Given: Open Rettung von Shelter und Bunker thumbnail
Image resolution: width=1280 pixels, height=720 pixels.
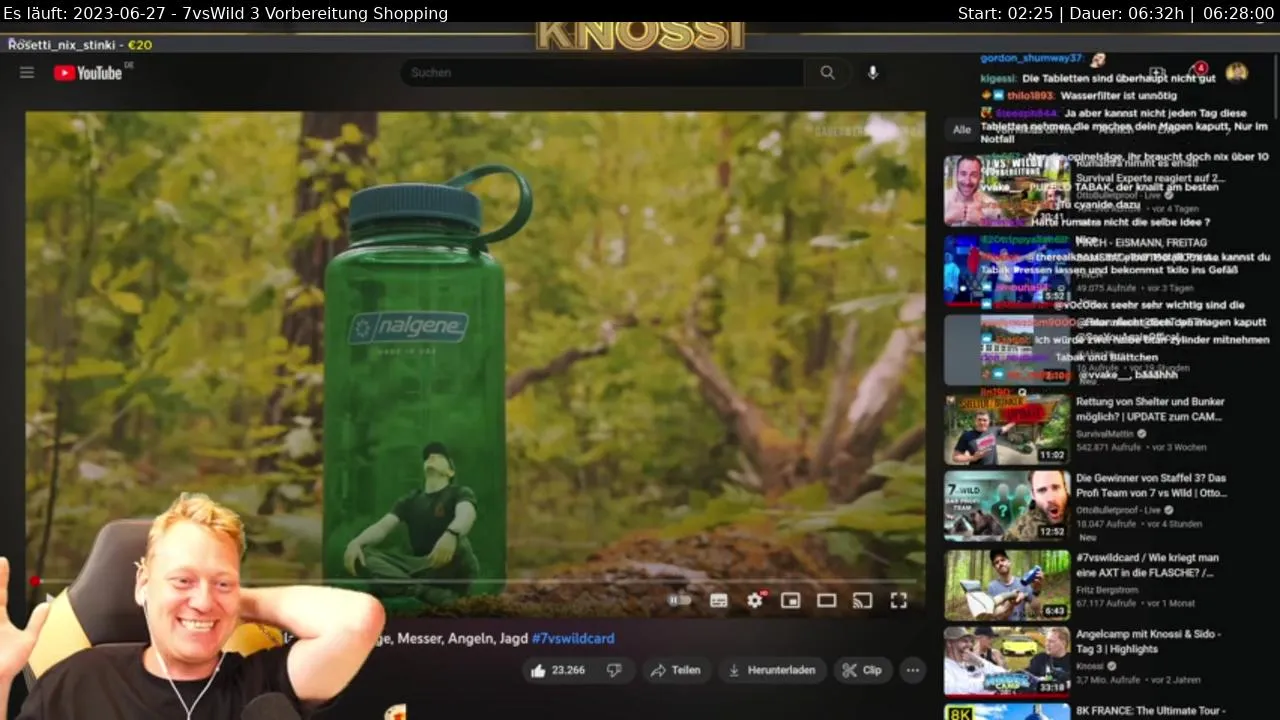Looking at the screenshot, I should coord(1007,429).
